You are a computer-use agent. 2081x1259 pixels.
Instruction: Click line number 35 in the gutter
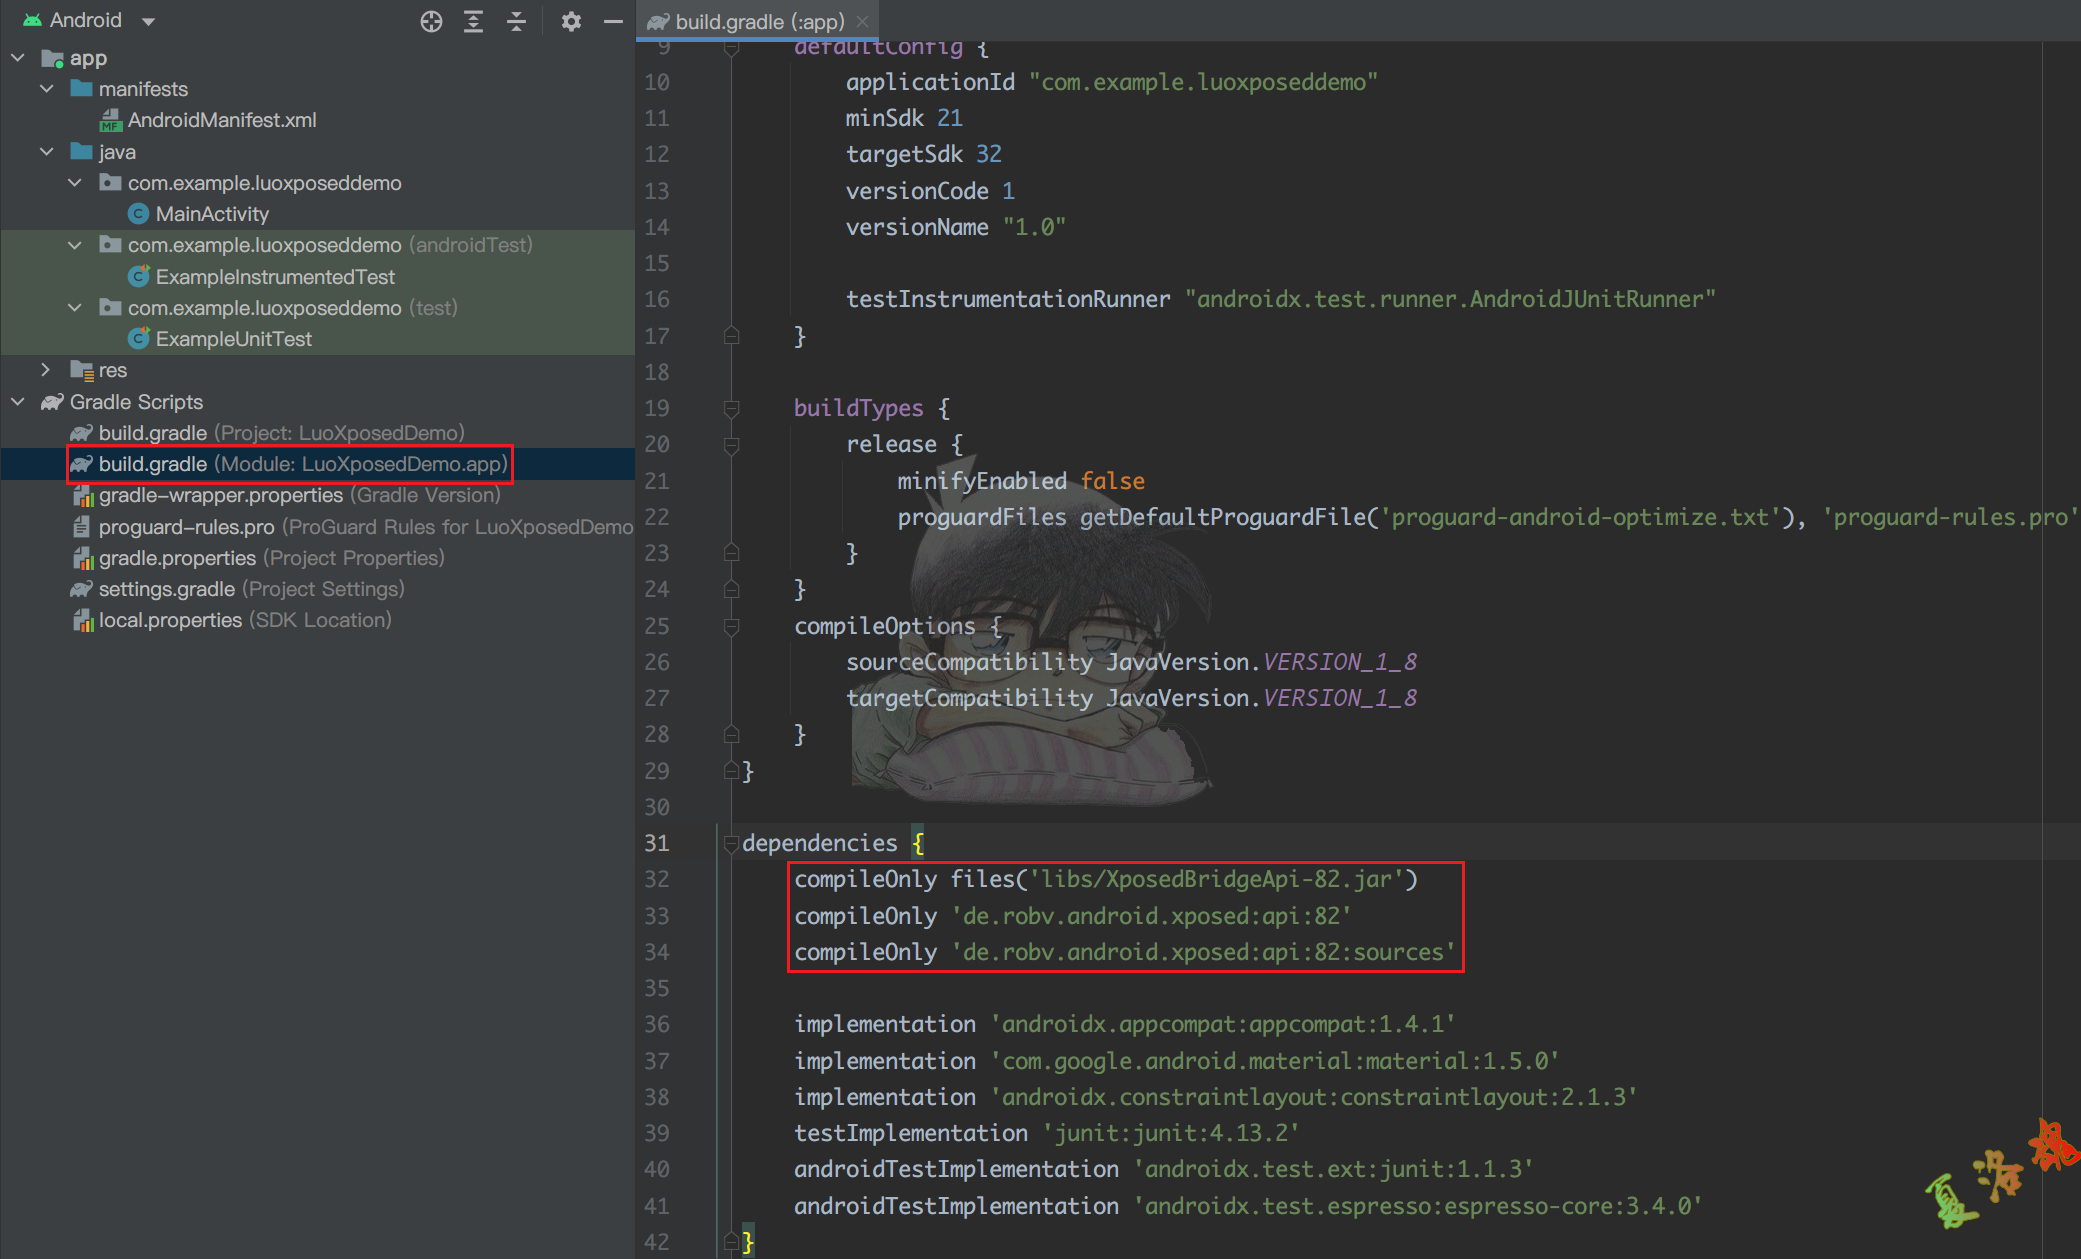pos(656,988)
